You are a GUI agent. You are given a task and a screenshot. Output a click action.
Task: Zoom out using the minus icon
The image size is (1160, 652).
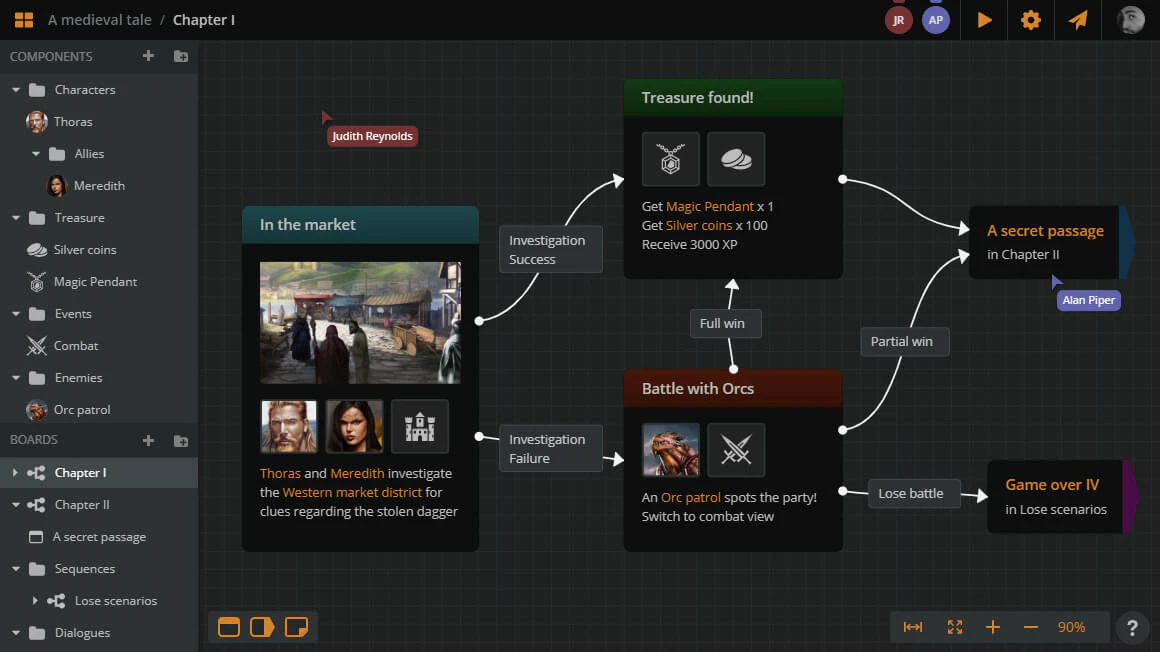1031,627
